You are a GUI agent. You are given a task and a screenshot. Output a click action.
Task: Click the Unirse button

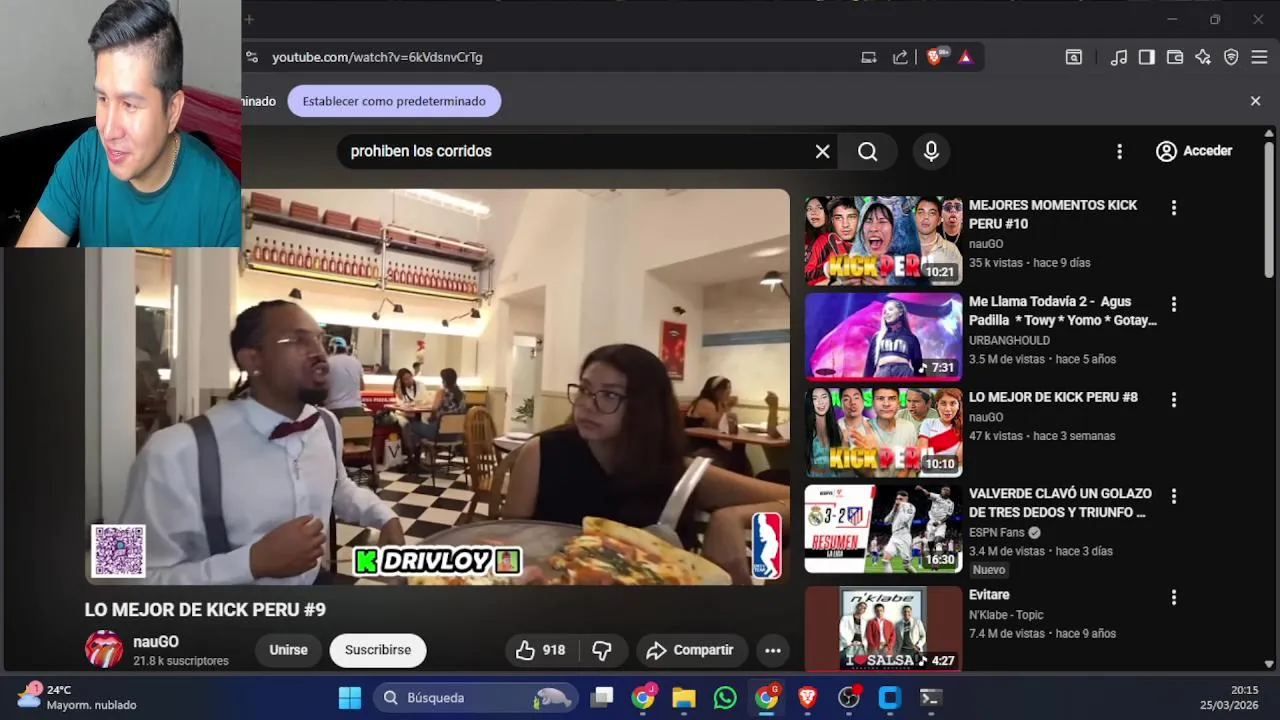pyautogui.click(x=288, y=650)
